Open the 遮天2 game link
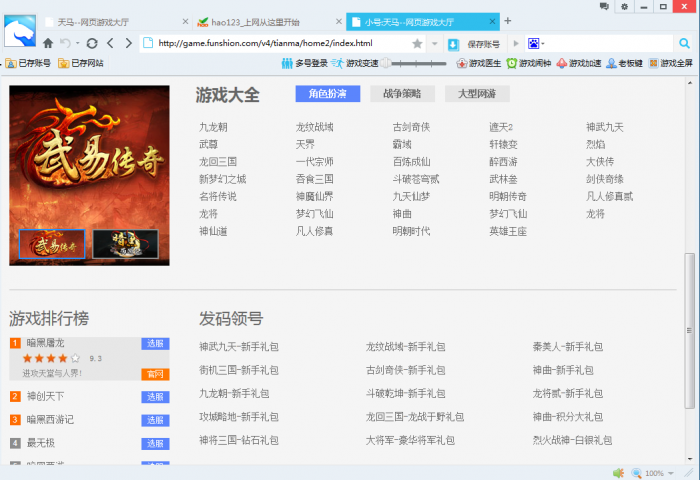Screen dimensions: 700x480 501,127
